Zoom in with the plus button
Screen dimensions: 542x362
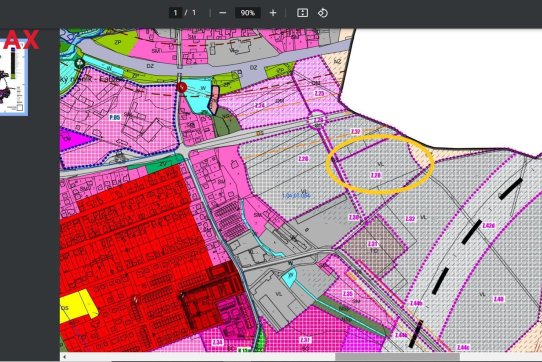tap(273, 13)
